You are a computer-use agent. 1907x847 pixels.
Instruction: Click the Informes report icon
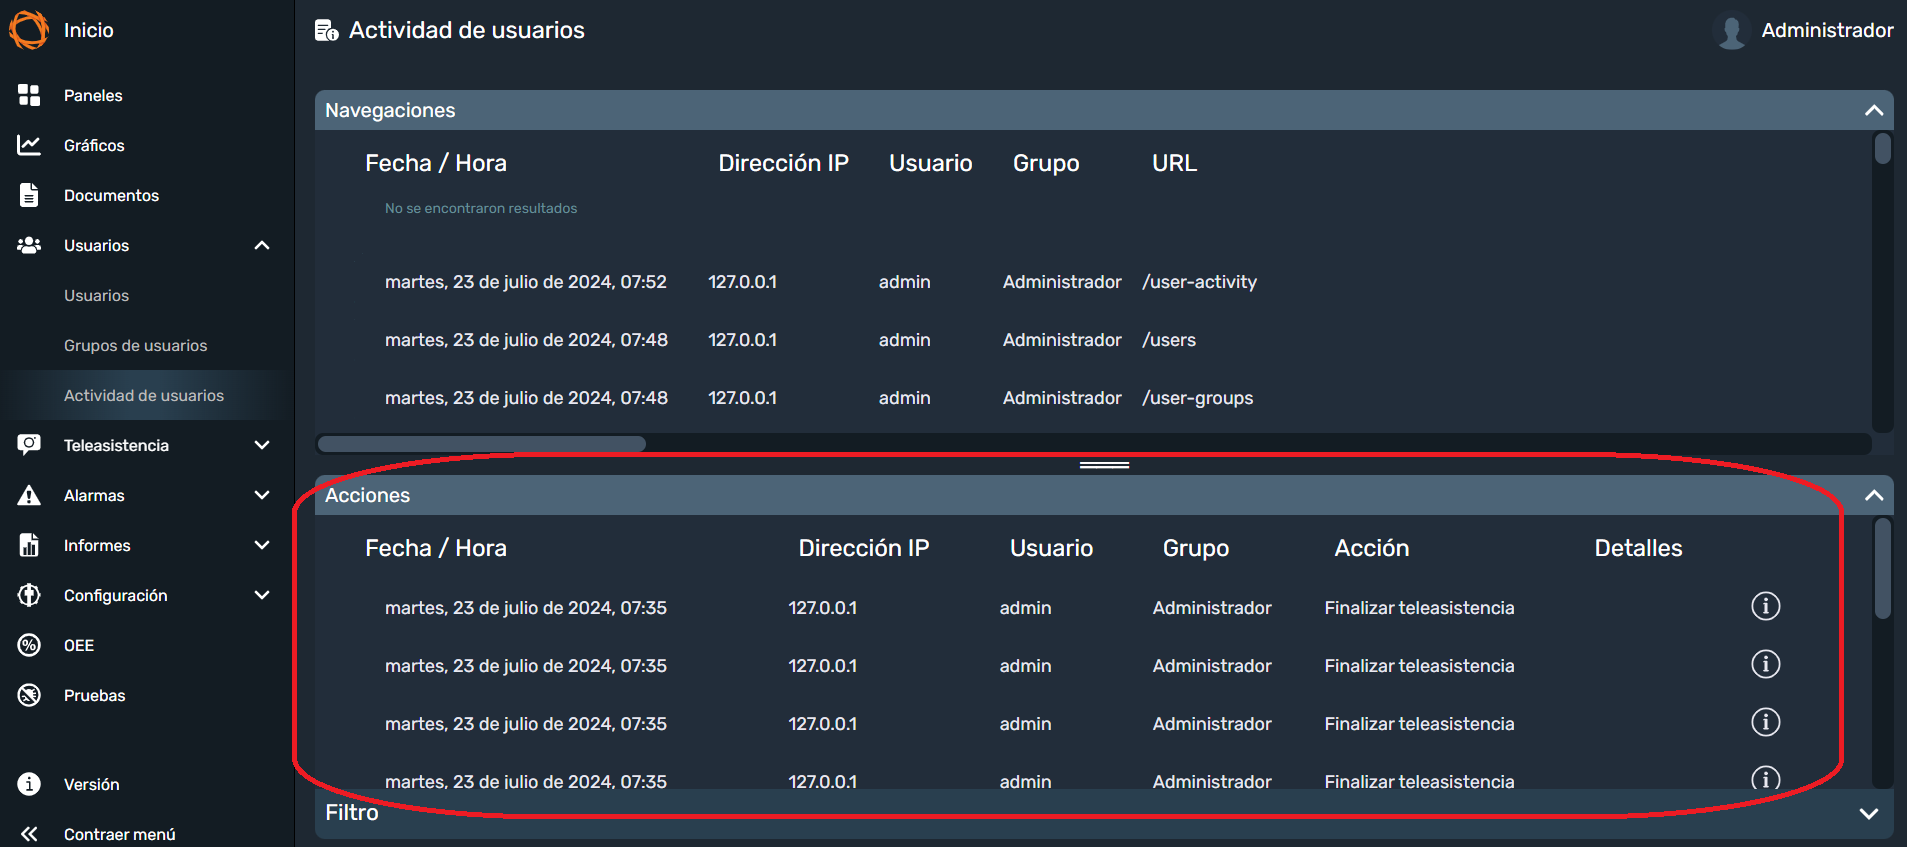29,545
